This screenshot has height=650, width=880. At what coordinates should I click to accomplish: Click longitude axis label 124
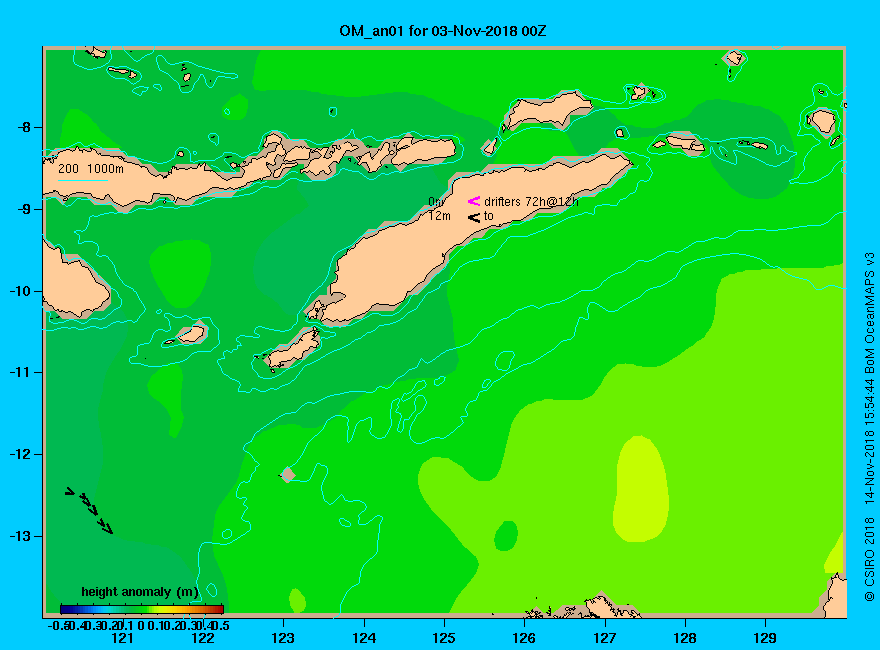tap(364, 638)
